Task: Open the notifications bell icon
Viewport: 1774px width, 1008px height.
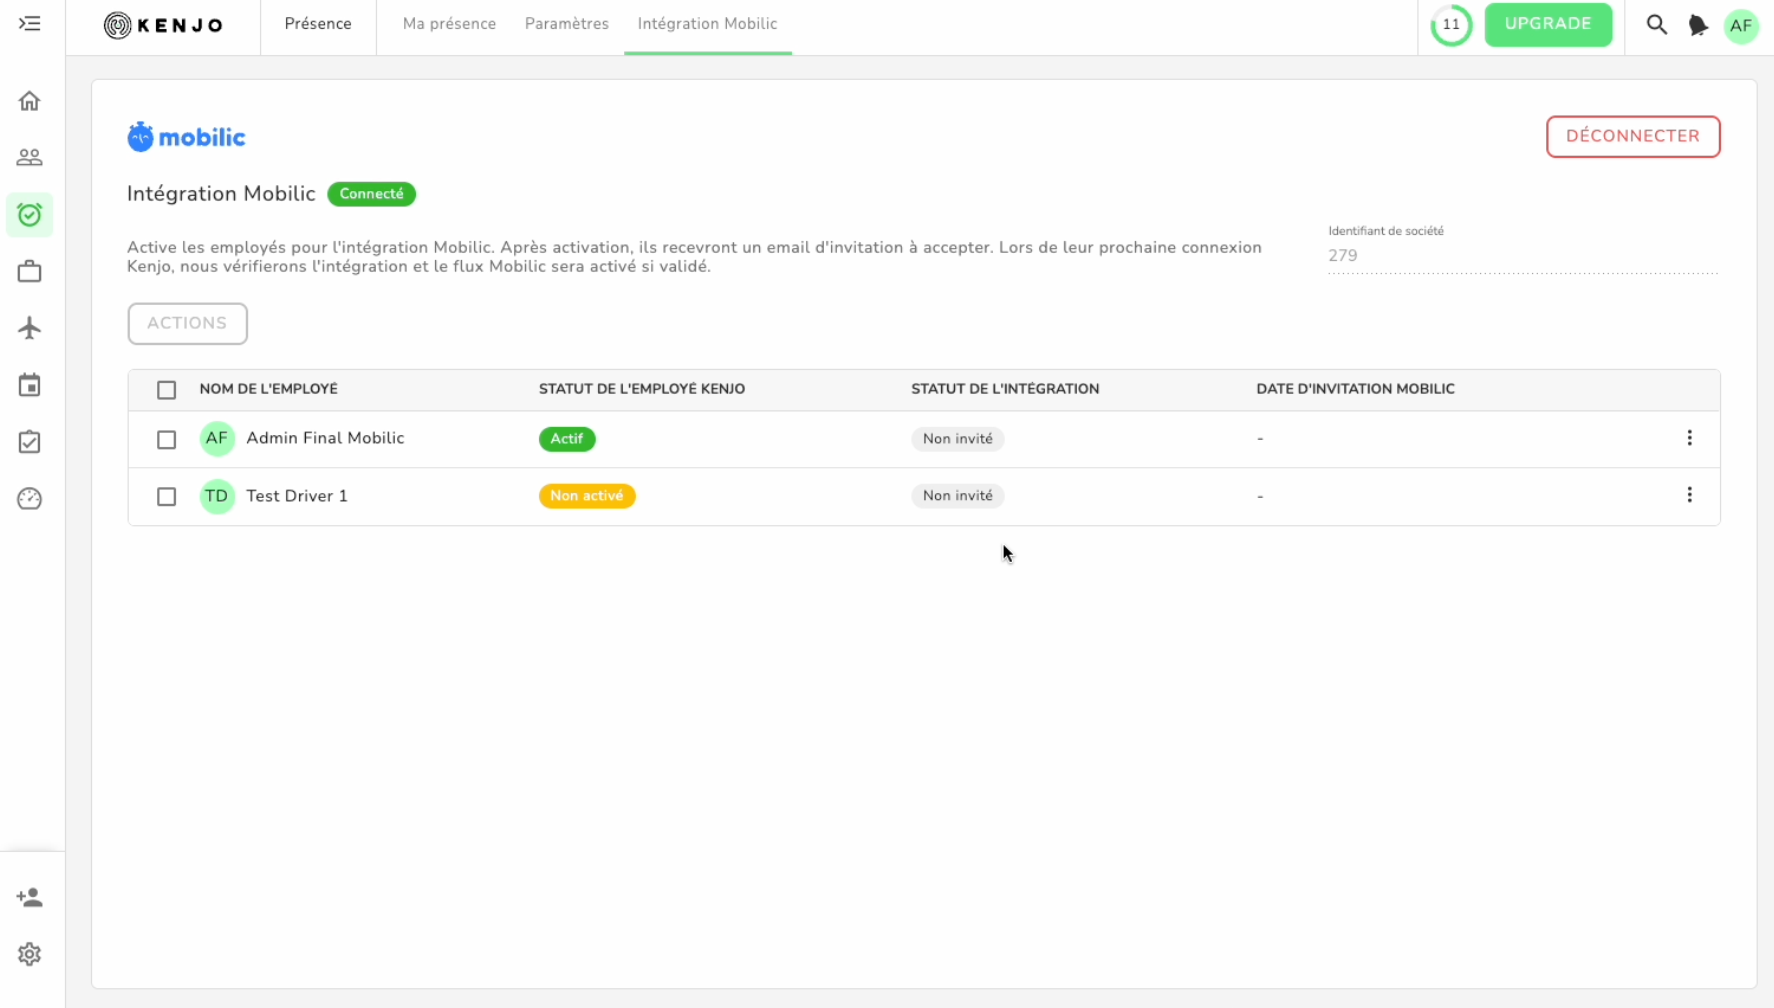Action: [x=1698, y=25]
